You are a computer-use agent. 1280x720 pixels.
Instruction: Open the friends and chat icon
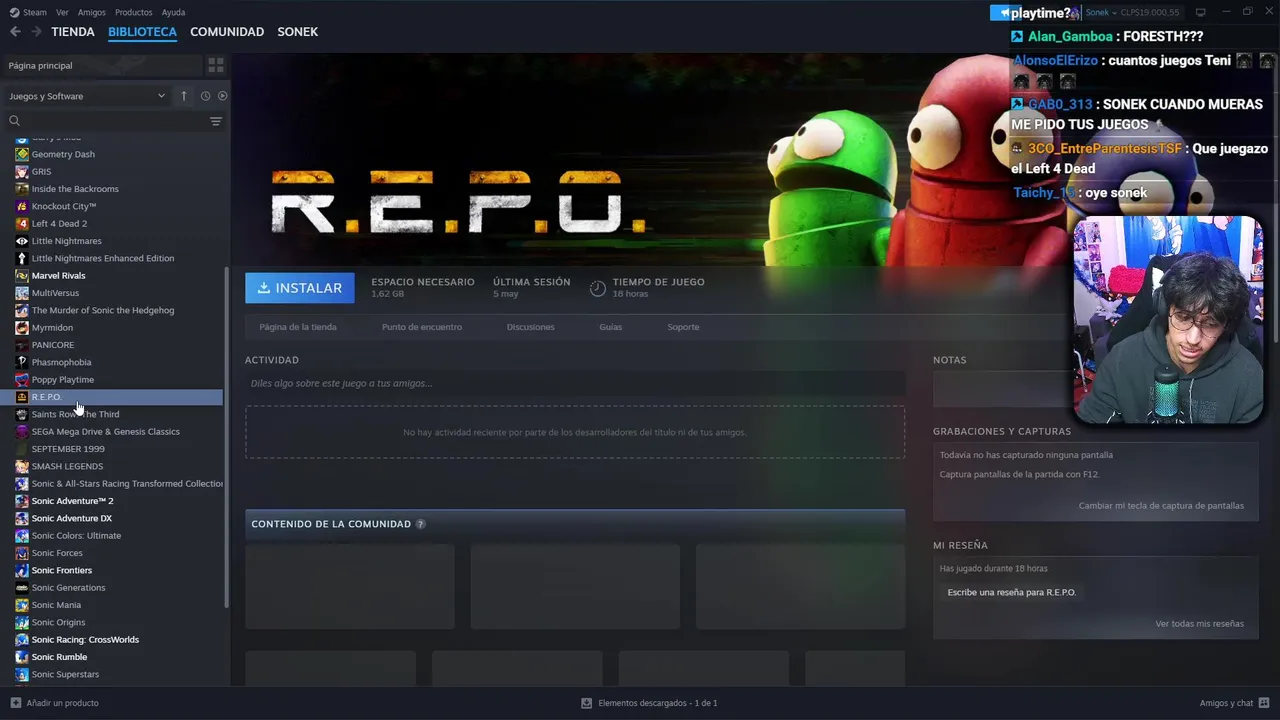(1264, 703)
